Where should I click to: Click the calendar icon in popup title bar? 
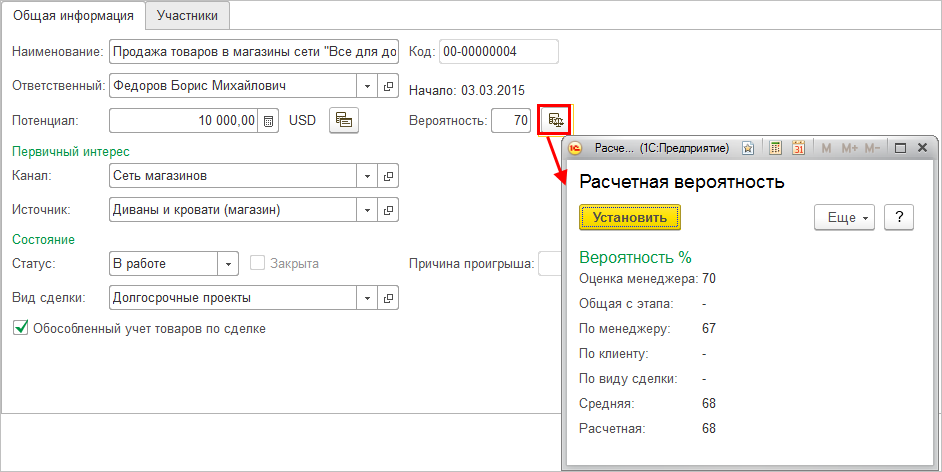coord(799,148)
